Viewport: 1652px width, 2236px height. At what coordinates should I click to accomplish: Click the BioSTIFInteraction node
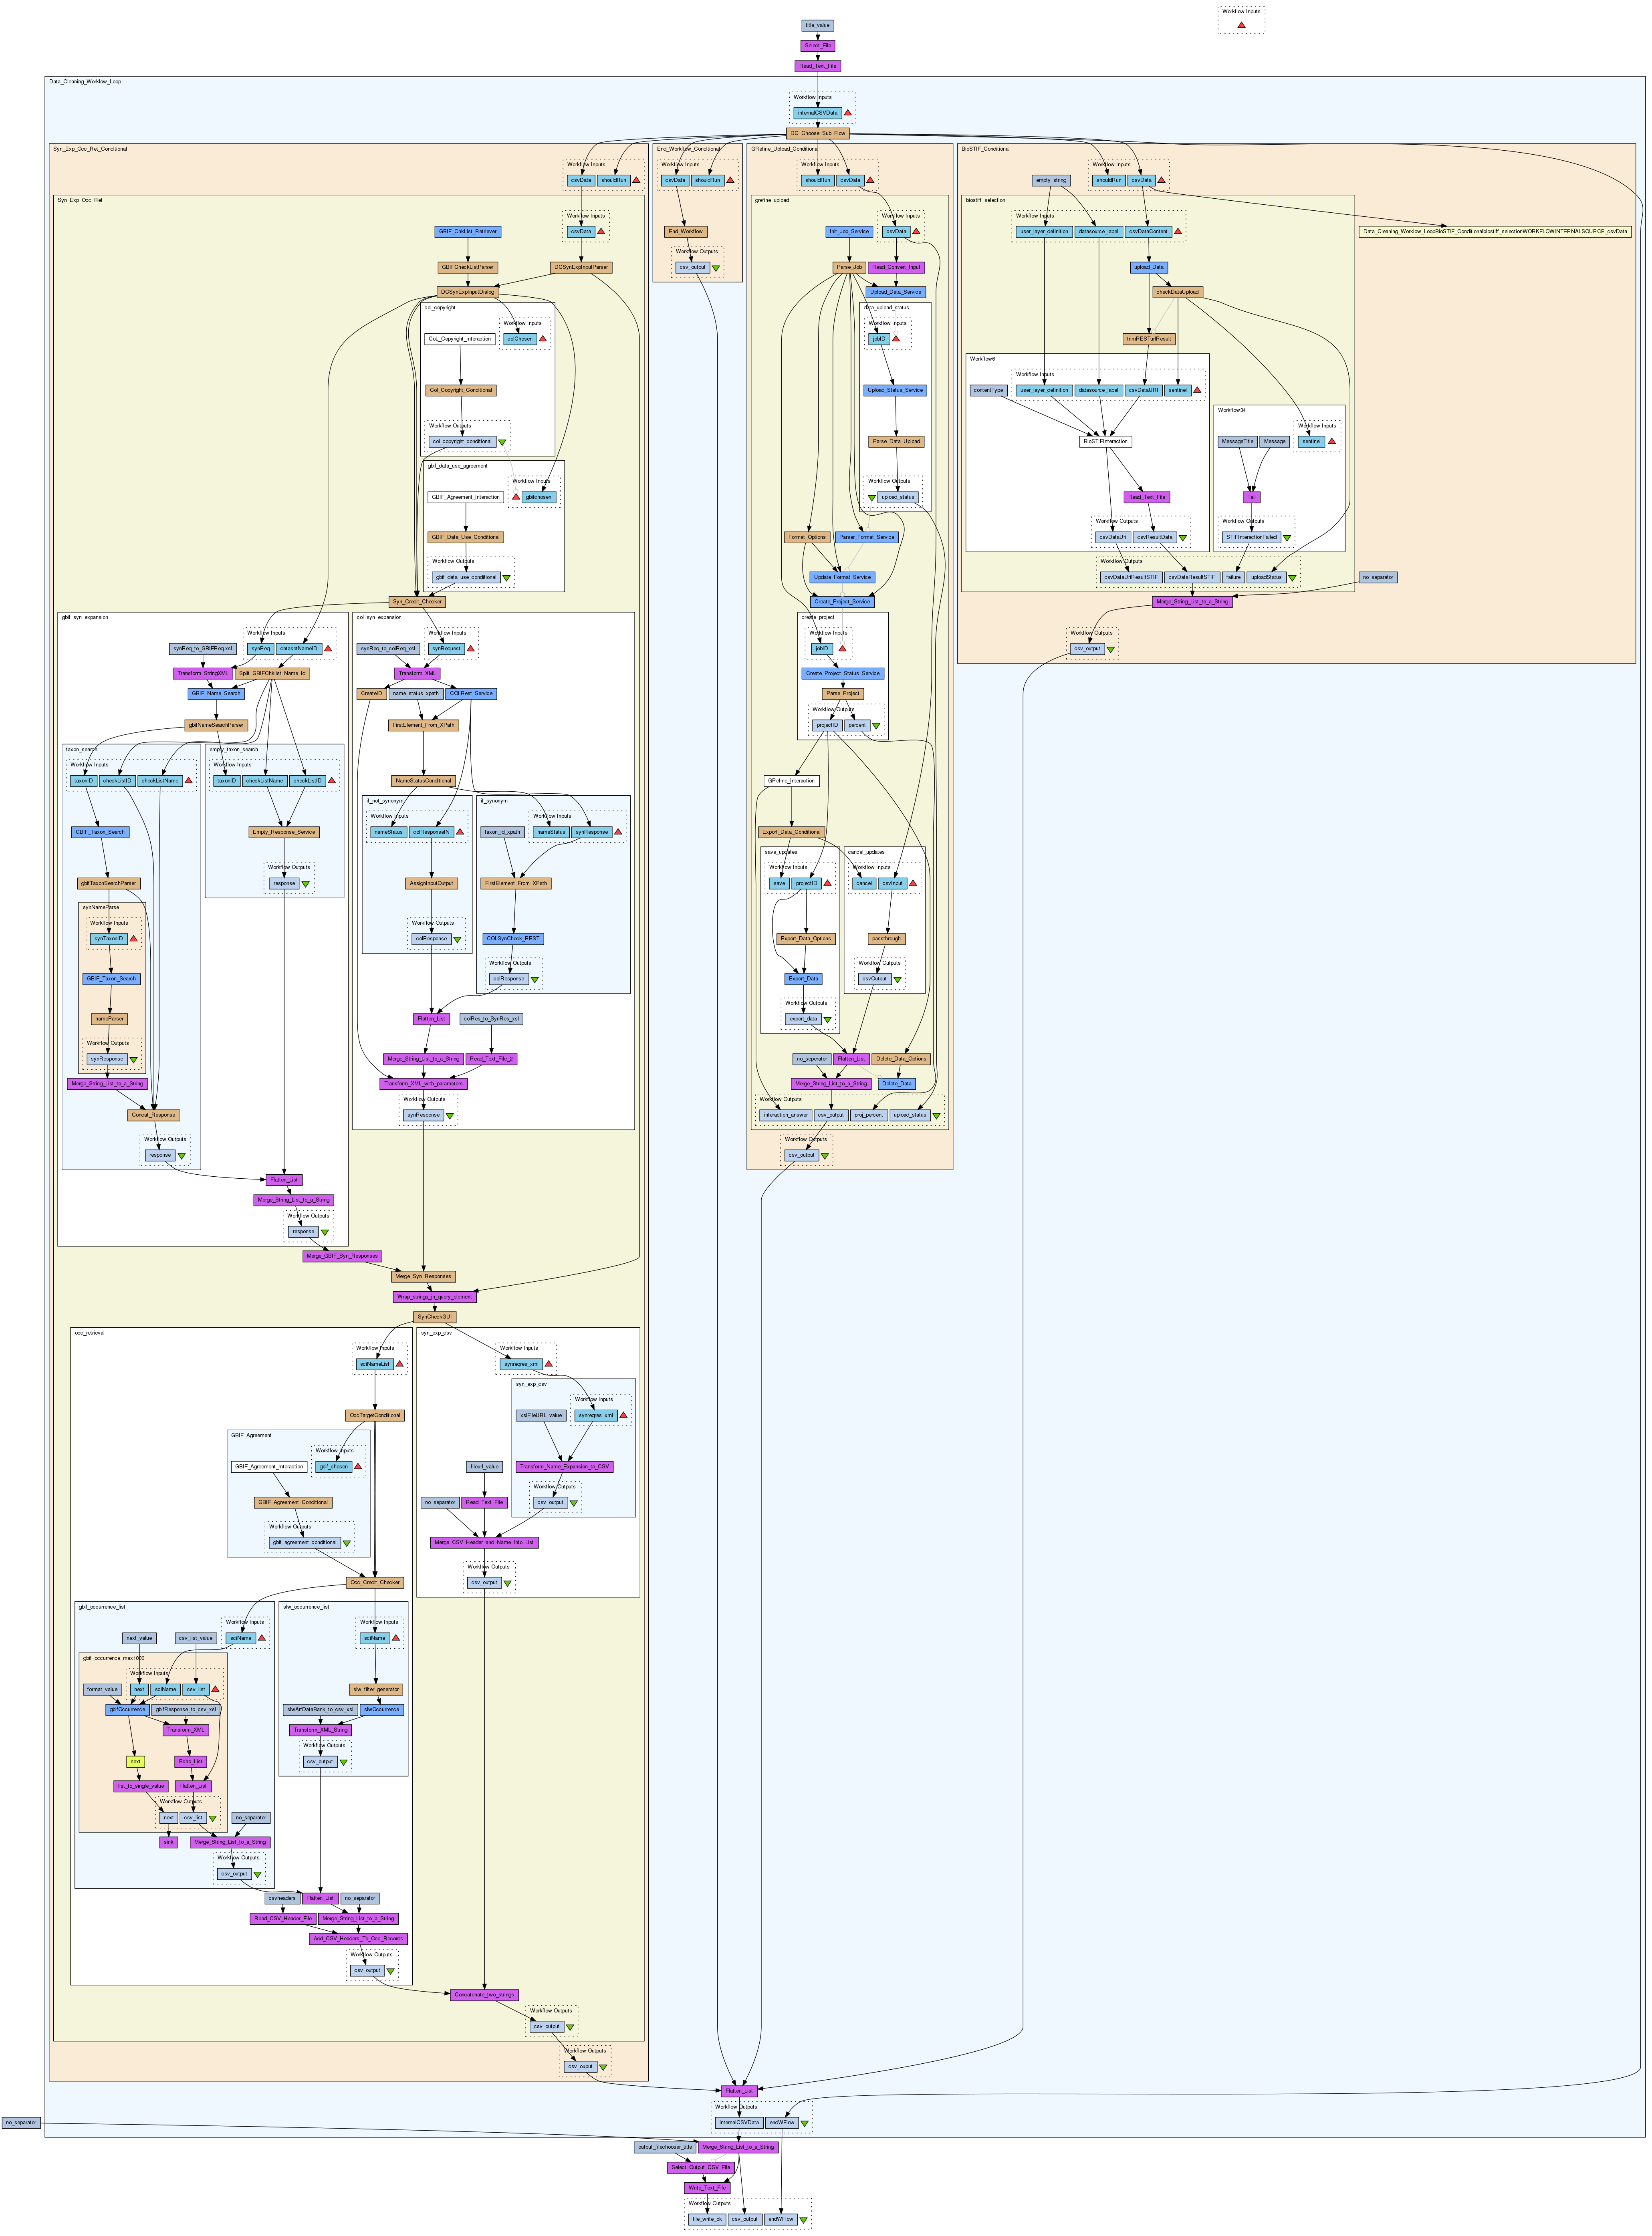[1106, 441]
